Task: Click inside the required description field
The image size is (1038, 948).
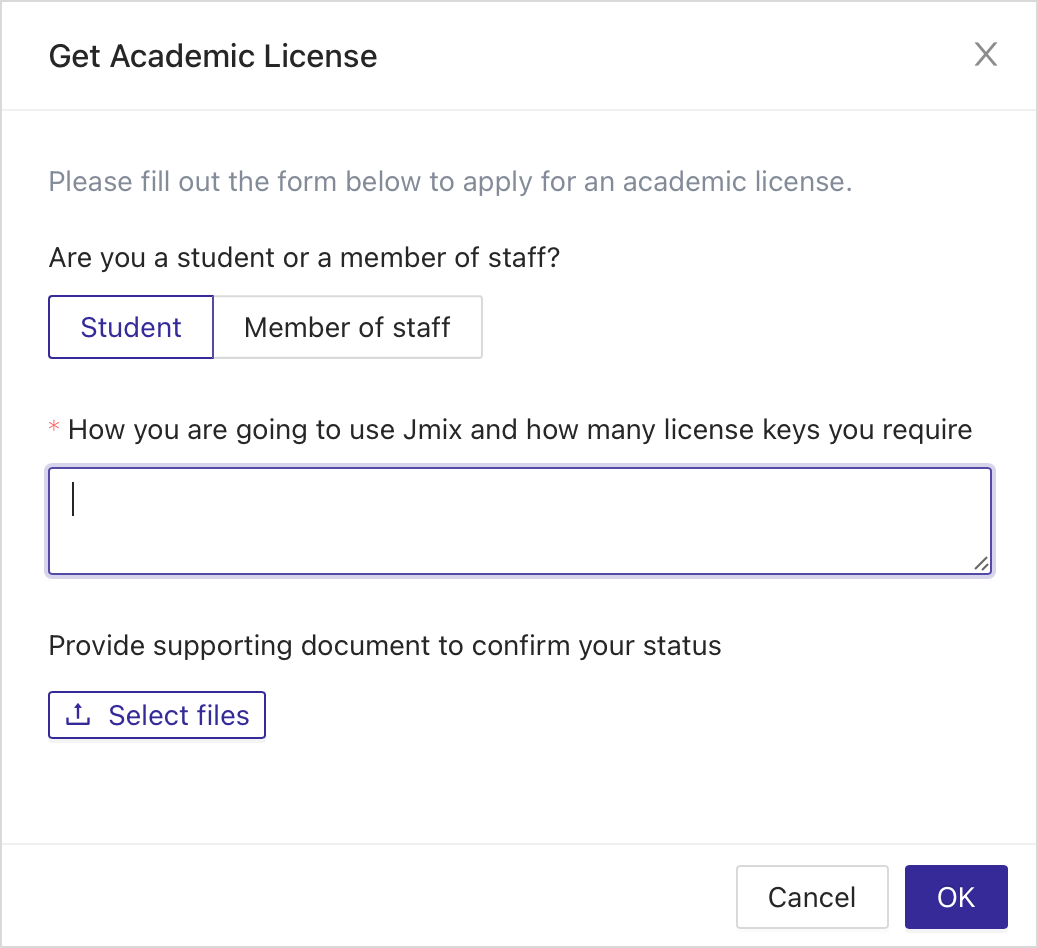Action: point(519,518)
